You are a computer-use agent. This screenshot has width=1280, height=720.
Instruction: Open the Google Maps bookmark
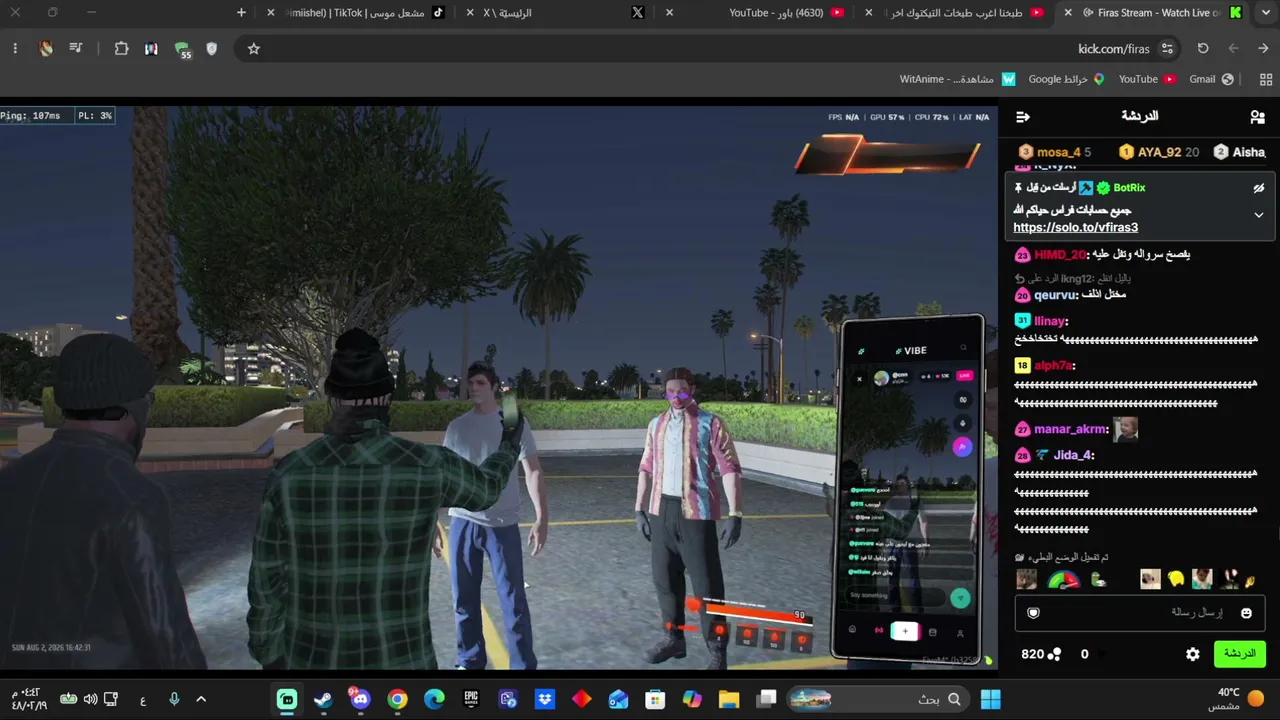click(1066, 79)
